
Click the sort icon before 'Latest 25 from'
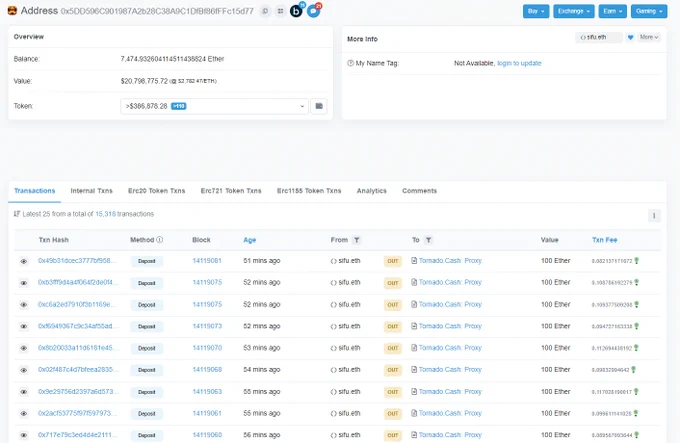17,214
